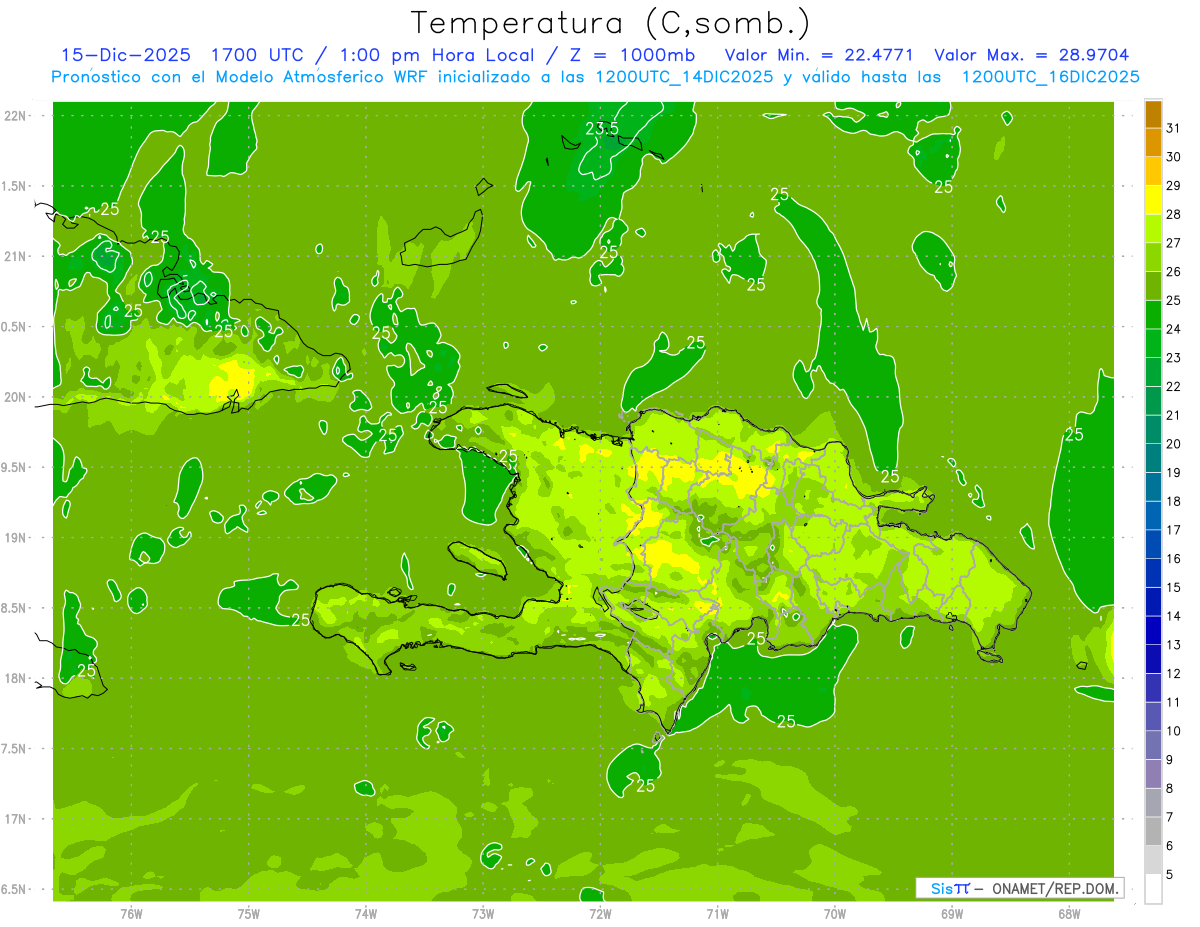Click the '21N' latitude label

pyautogui.click(x=15, y=256)
